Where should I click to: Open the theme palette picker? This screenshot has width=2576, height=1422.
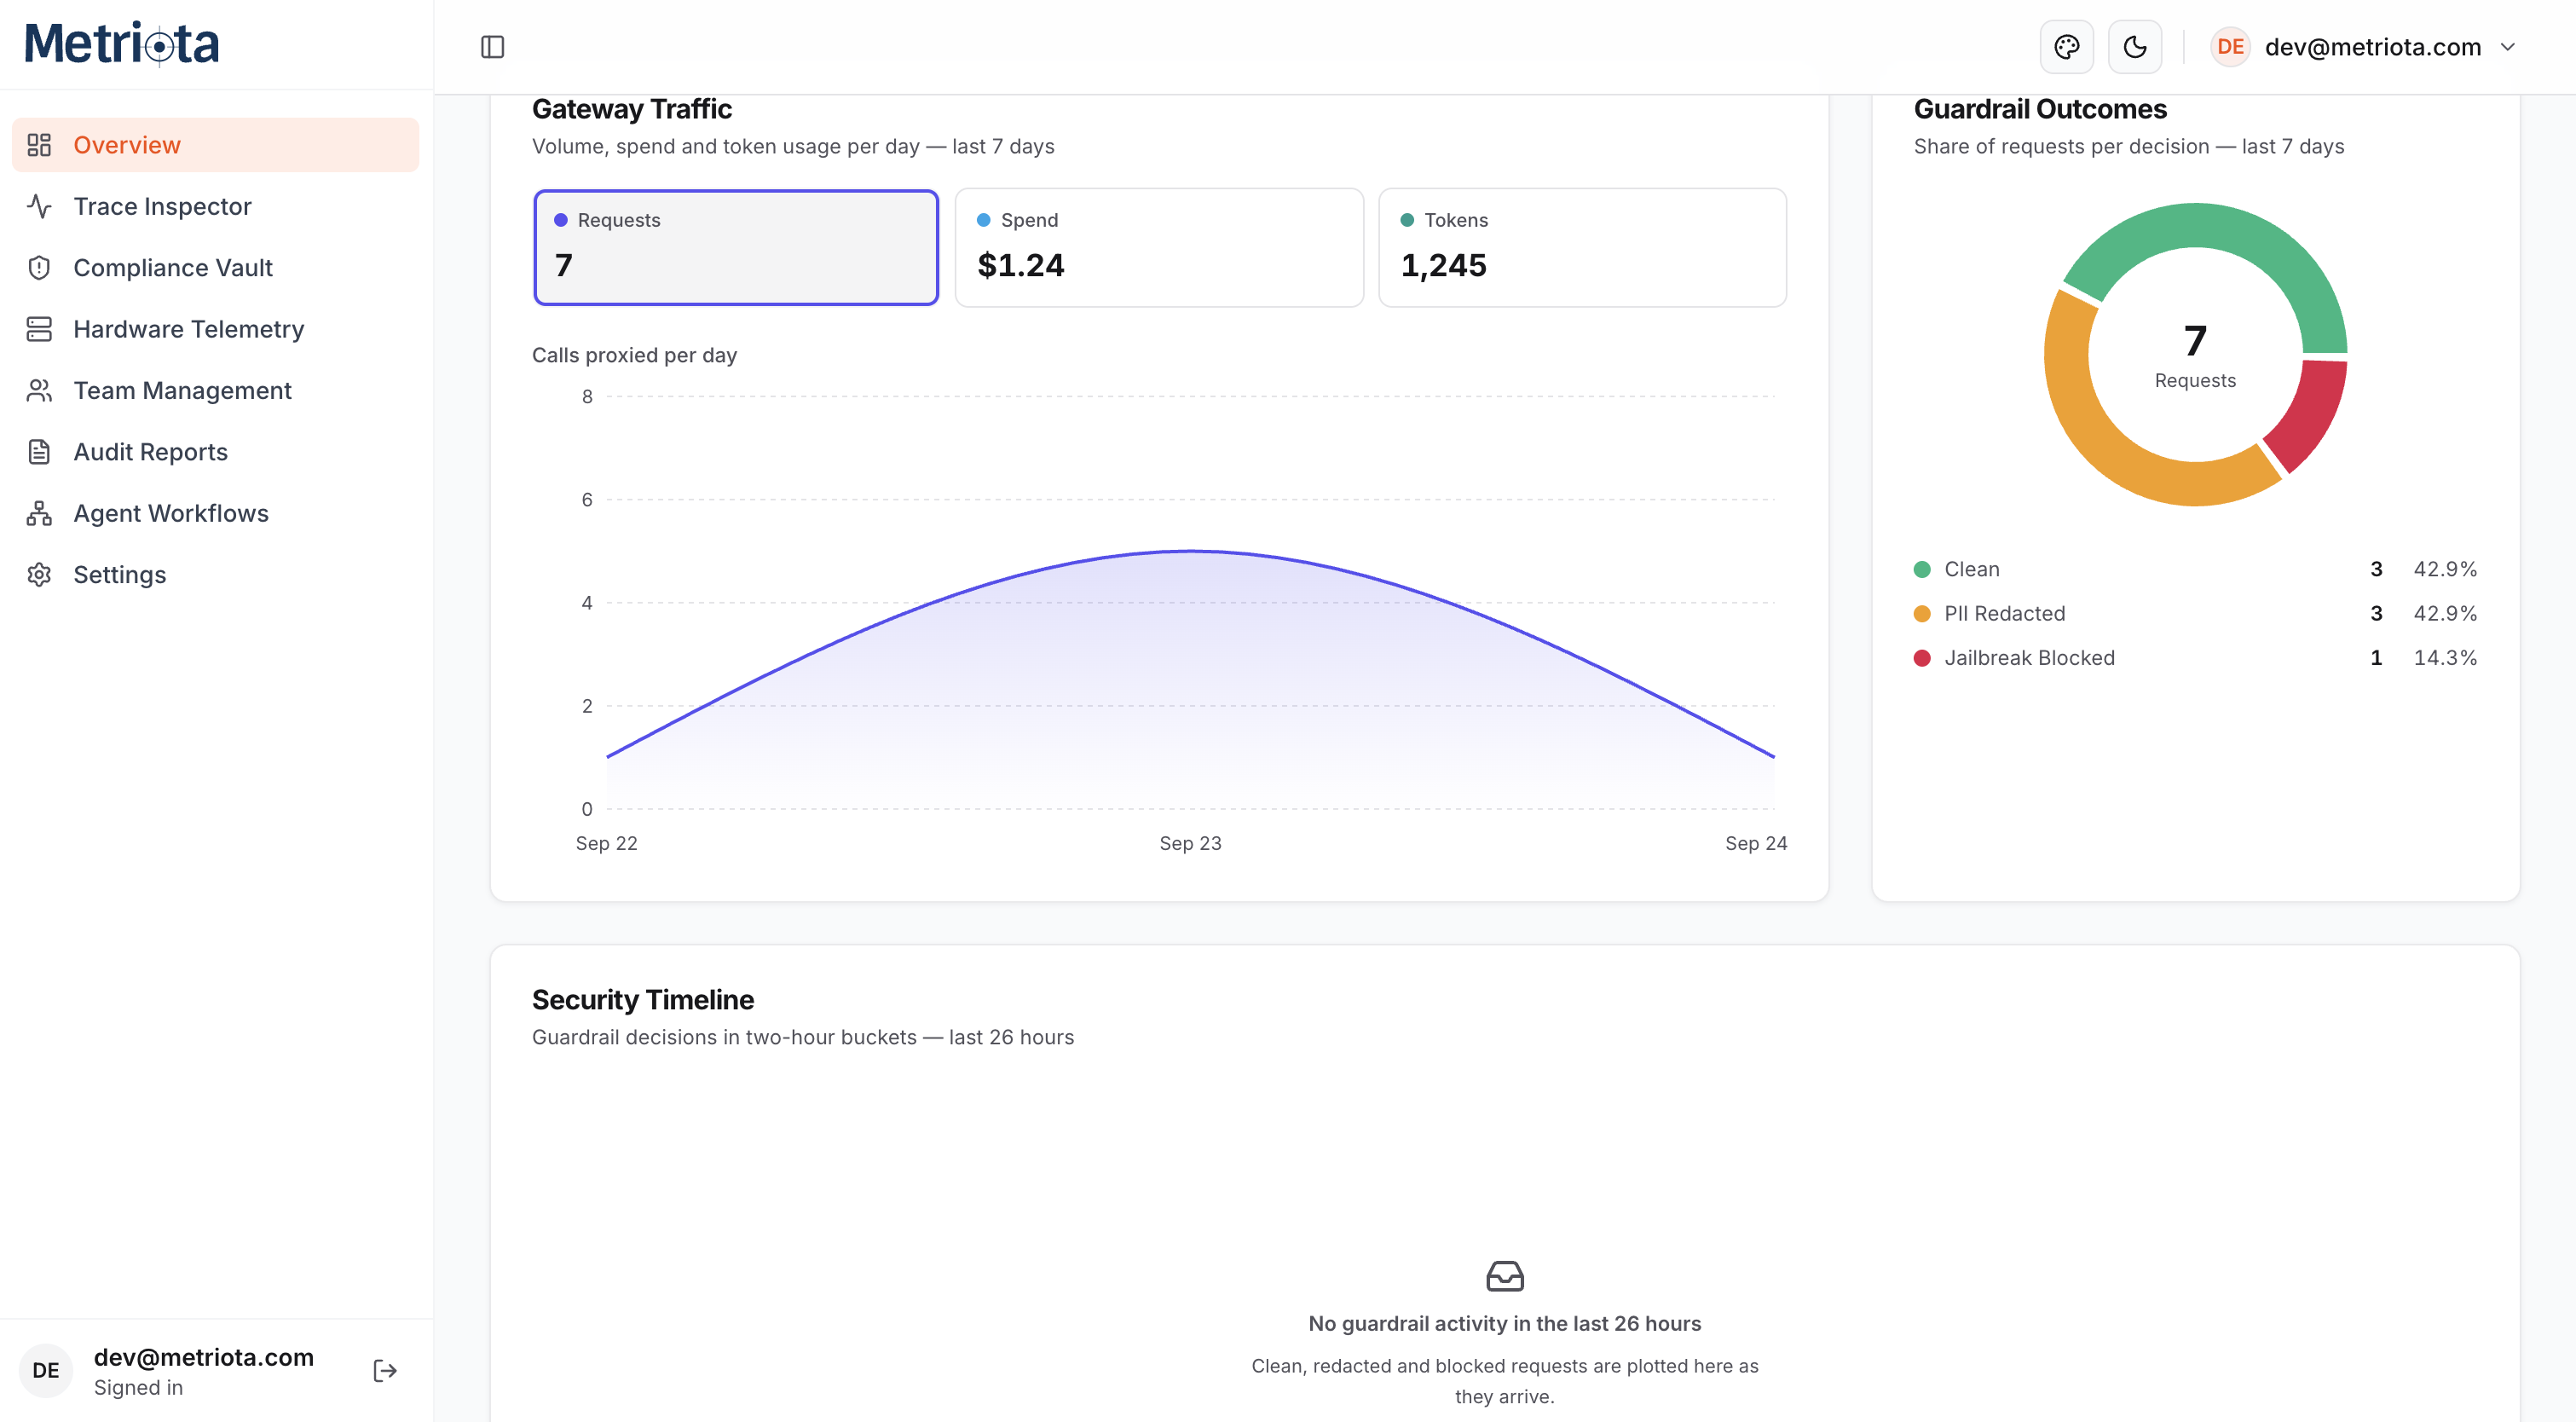pyautogui.click(x=2066, y=47)
